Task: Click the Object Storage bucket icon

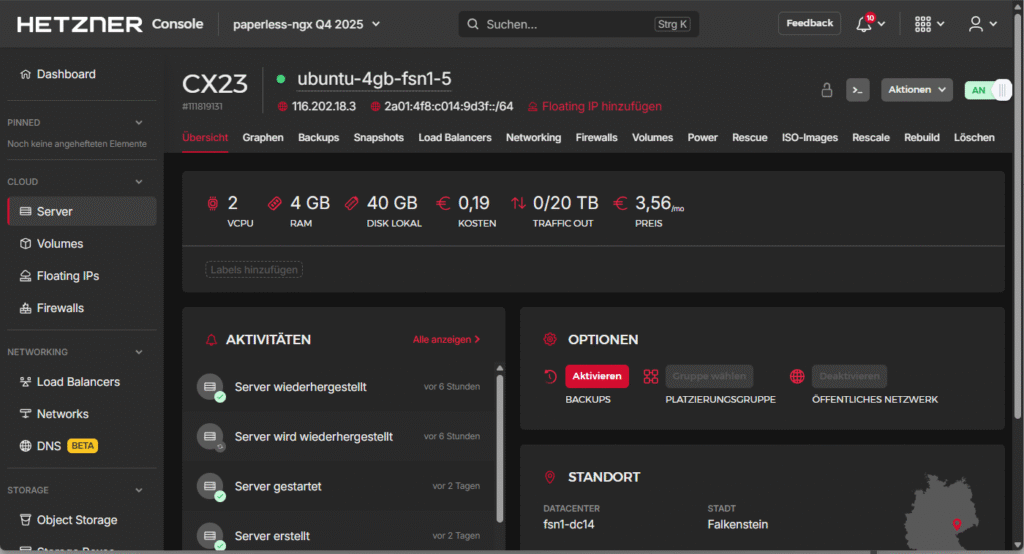Action: coord(26,520)
